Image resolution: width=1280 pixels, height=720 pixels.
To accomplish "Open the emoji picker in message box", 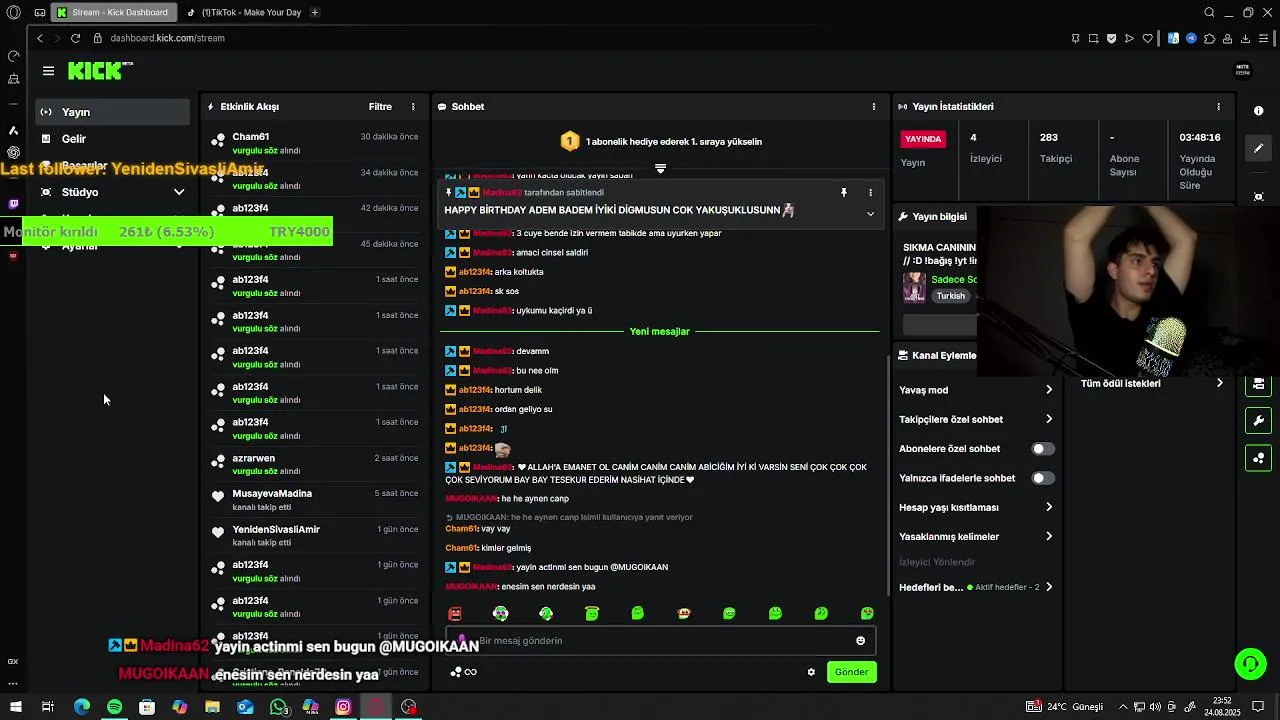I will (860, 641).
